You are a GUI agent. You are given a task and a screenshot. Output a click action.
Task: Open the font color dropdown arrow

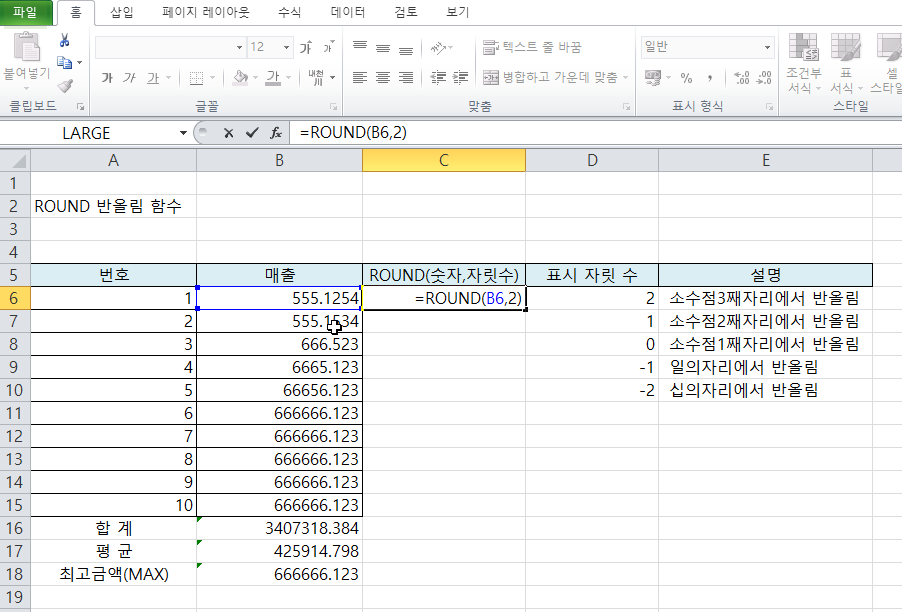(288, 78)
